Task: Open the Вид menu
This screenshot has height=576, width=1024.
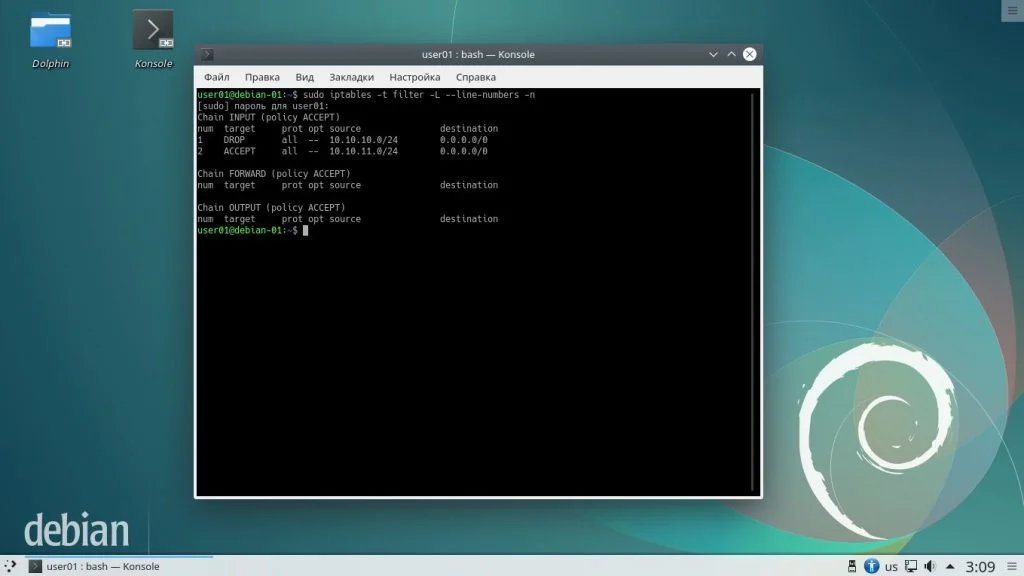Action: tap(304, 77)
